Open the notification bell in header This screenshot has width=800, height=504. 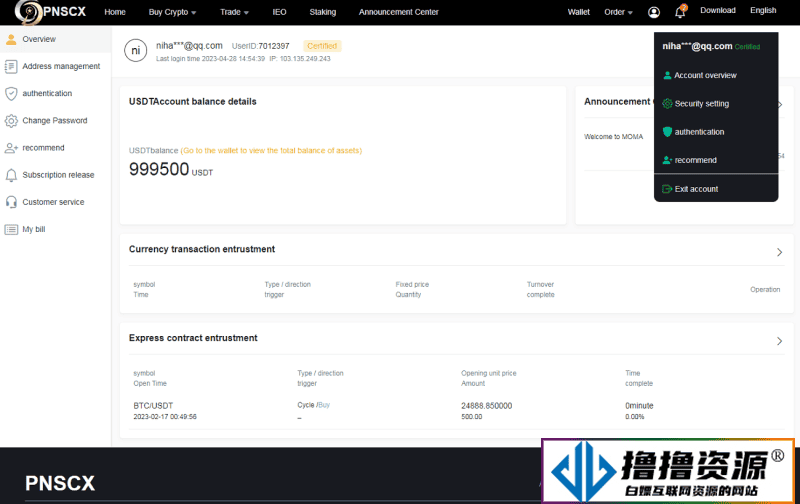coord(680,12)
